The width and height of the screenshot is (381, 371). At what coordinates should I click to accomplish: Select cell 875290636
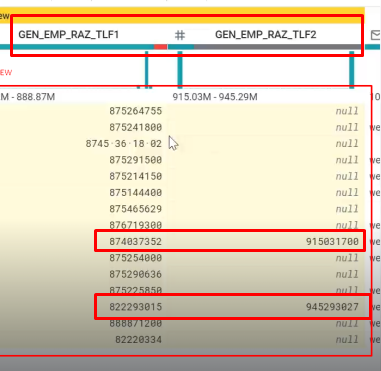[x=136, y=274]
